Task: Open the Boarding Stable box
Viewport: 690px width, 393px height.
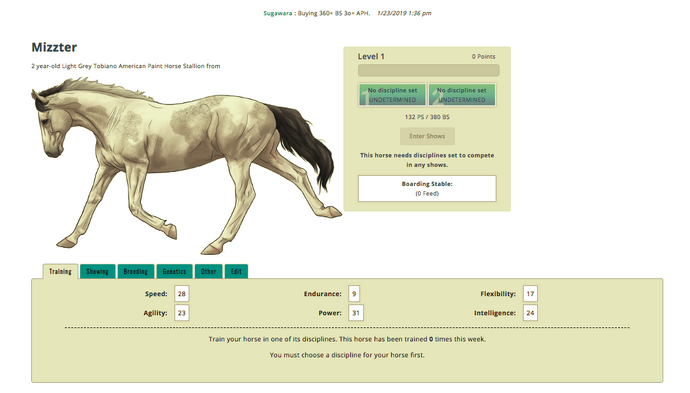Action: (x=427, y=188)
